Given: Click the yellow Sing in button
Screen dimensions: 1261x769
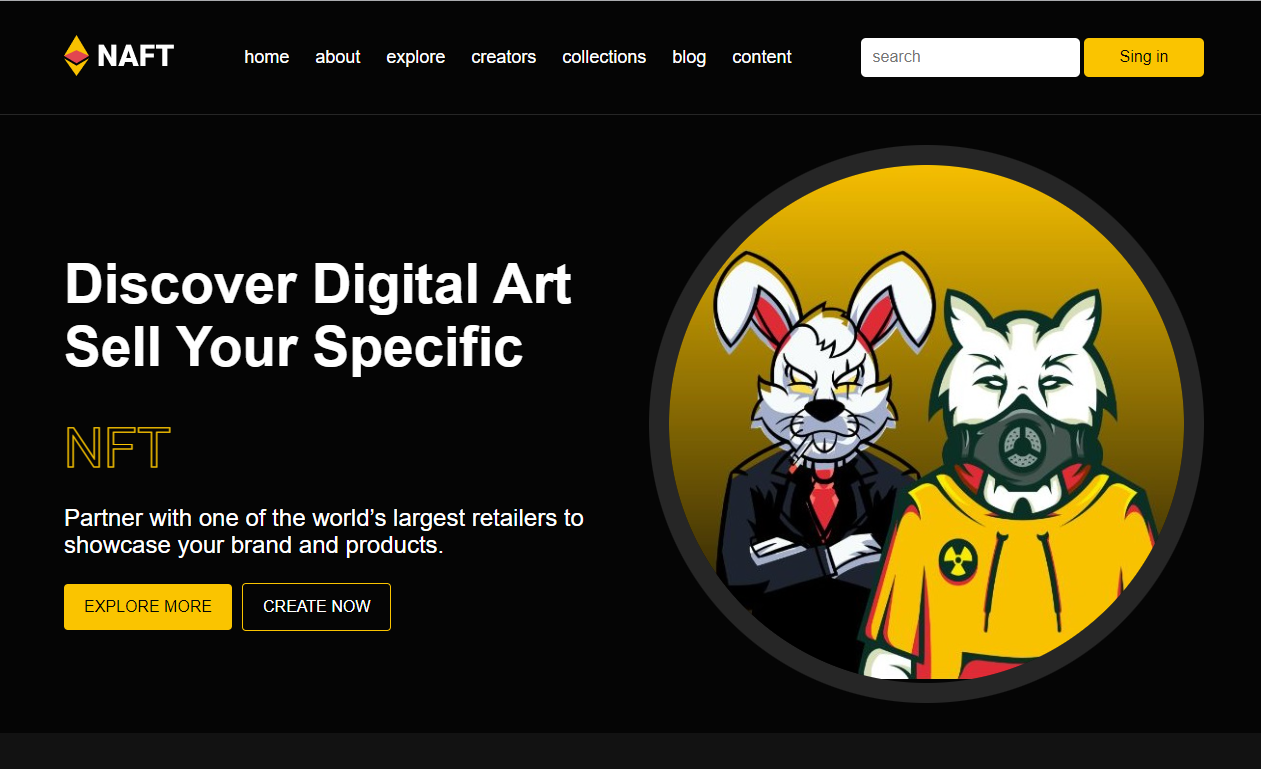Looking at the screenshot, I should (1144, 57).
